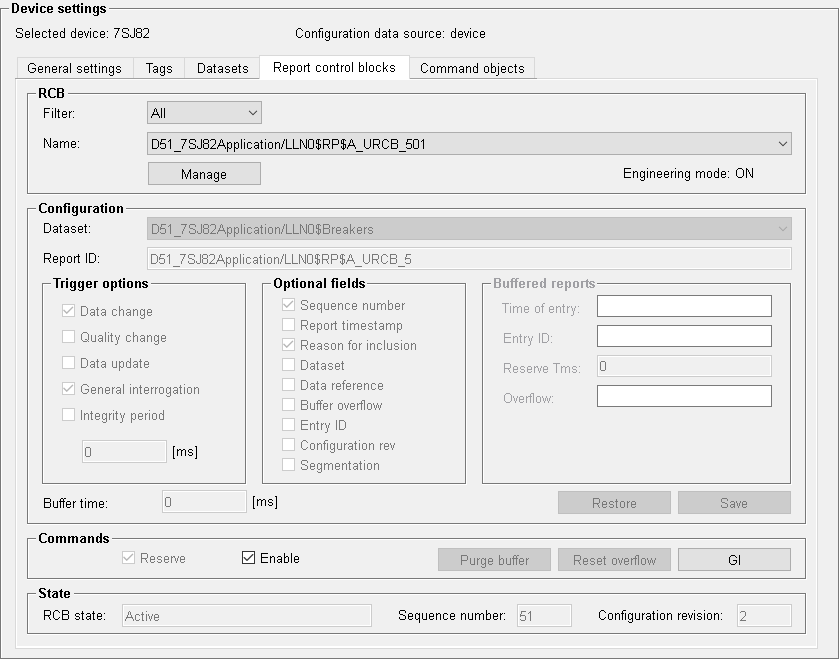Toggle the Data change trigger checkbox
This screenshot has width=840, height=660.
[x=69, y=312]
